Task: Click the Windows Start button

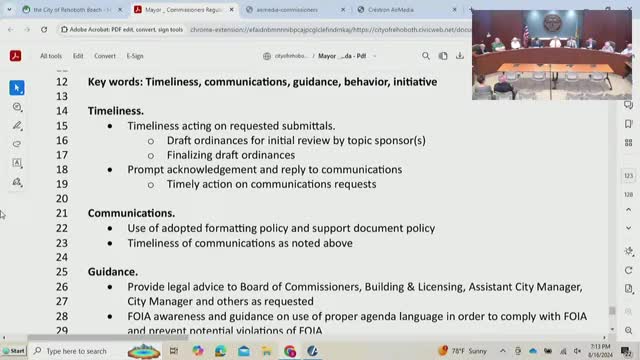Action: click(x=13, y=351)
